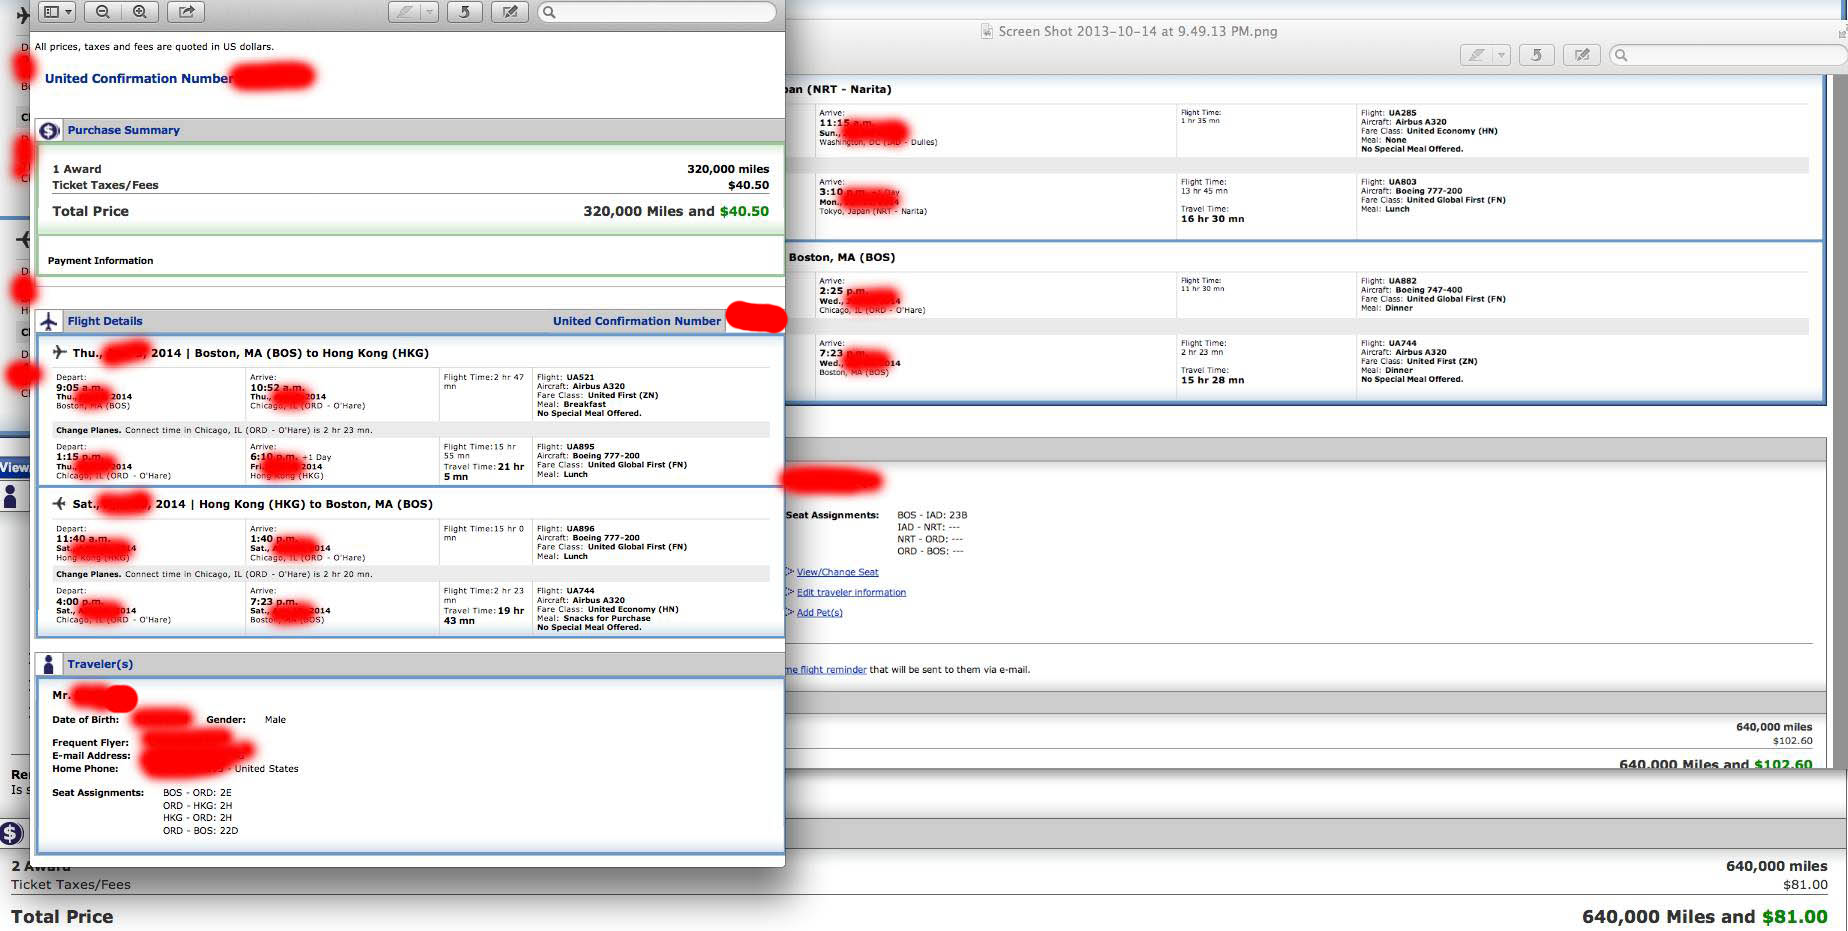
Task: Click flight number UA895
Action: click(580, 447)
